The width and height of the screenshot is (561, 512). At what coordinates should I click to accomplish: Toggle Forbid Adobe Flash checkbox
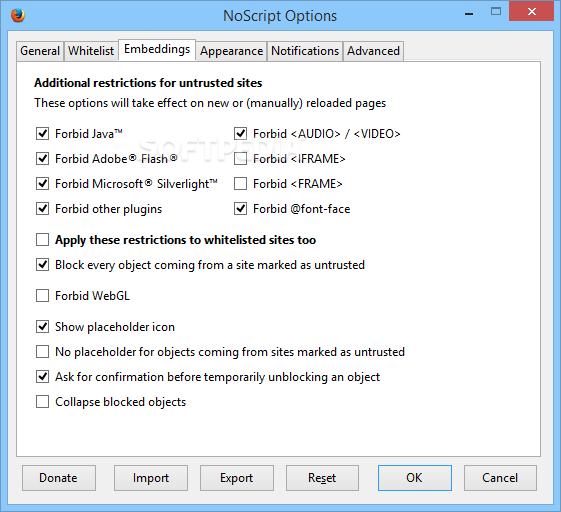coord(43,159)
